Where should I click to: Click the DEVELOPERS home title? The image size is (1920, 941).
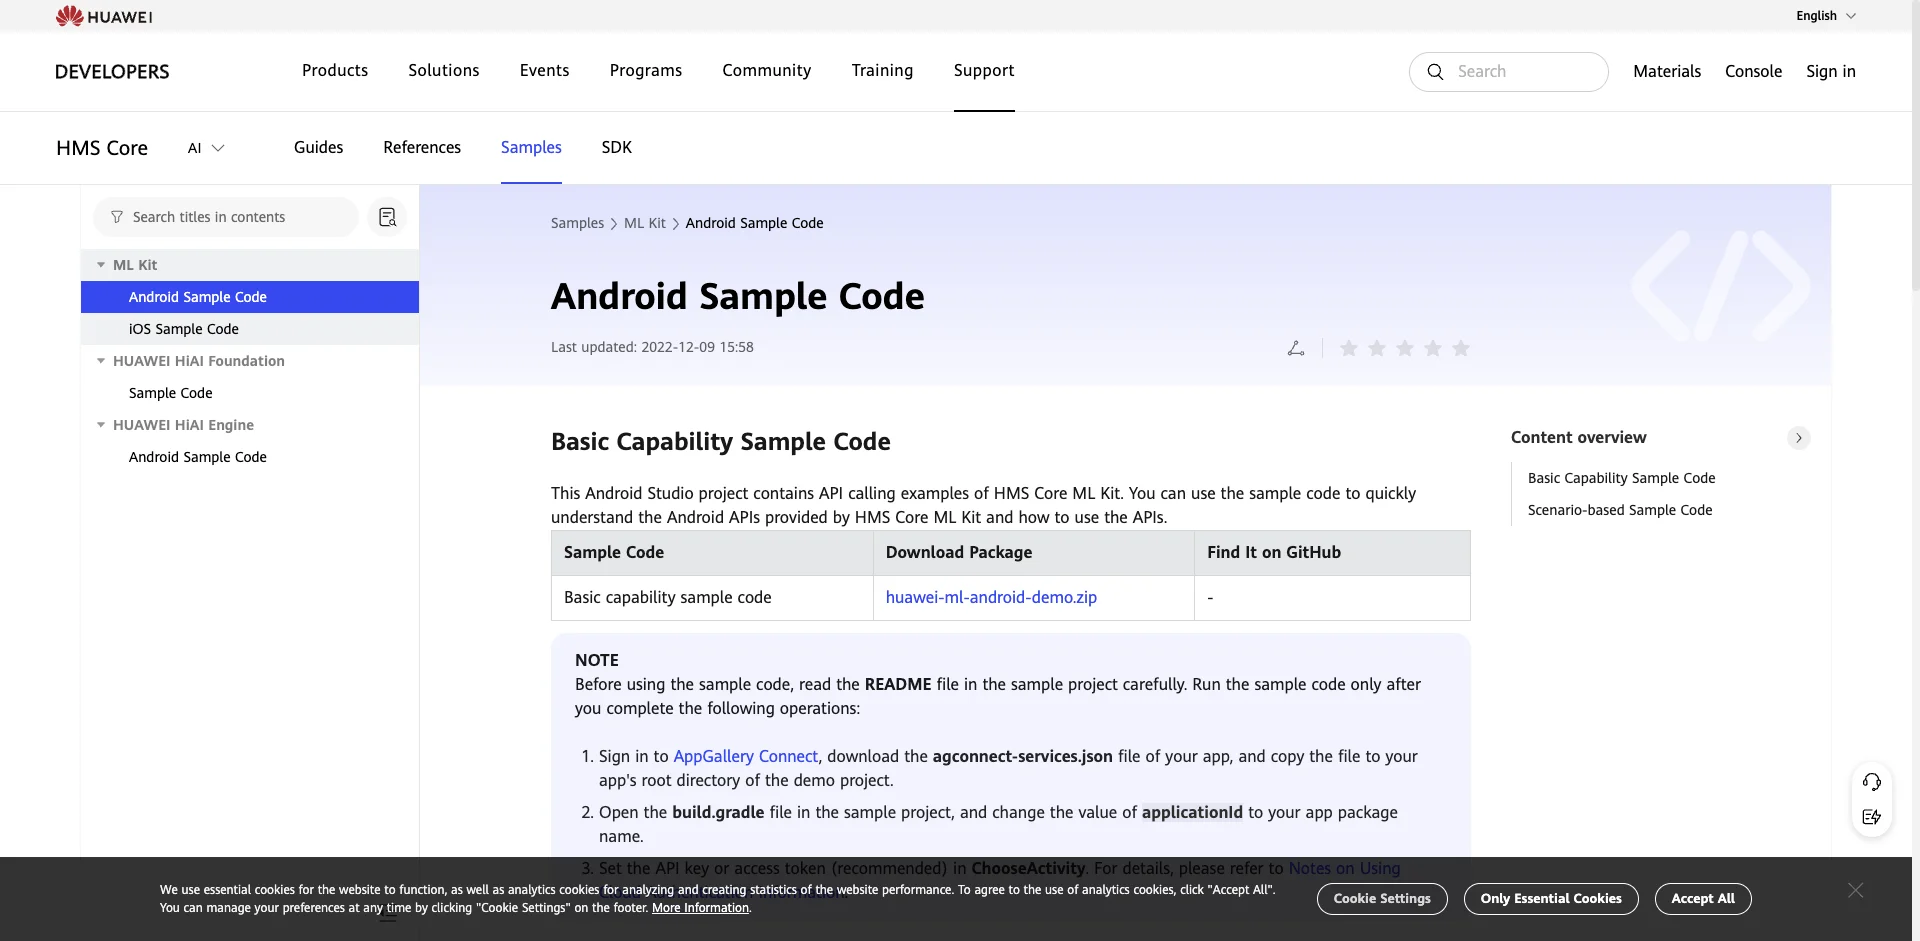(112, 72)
